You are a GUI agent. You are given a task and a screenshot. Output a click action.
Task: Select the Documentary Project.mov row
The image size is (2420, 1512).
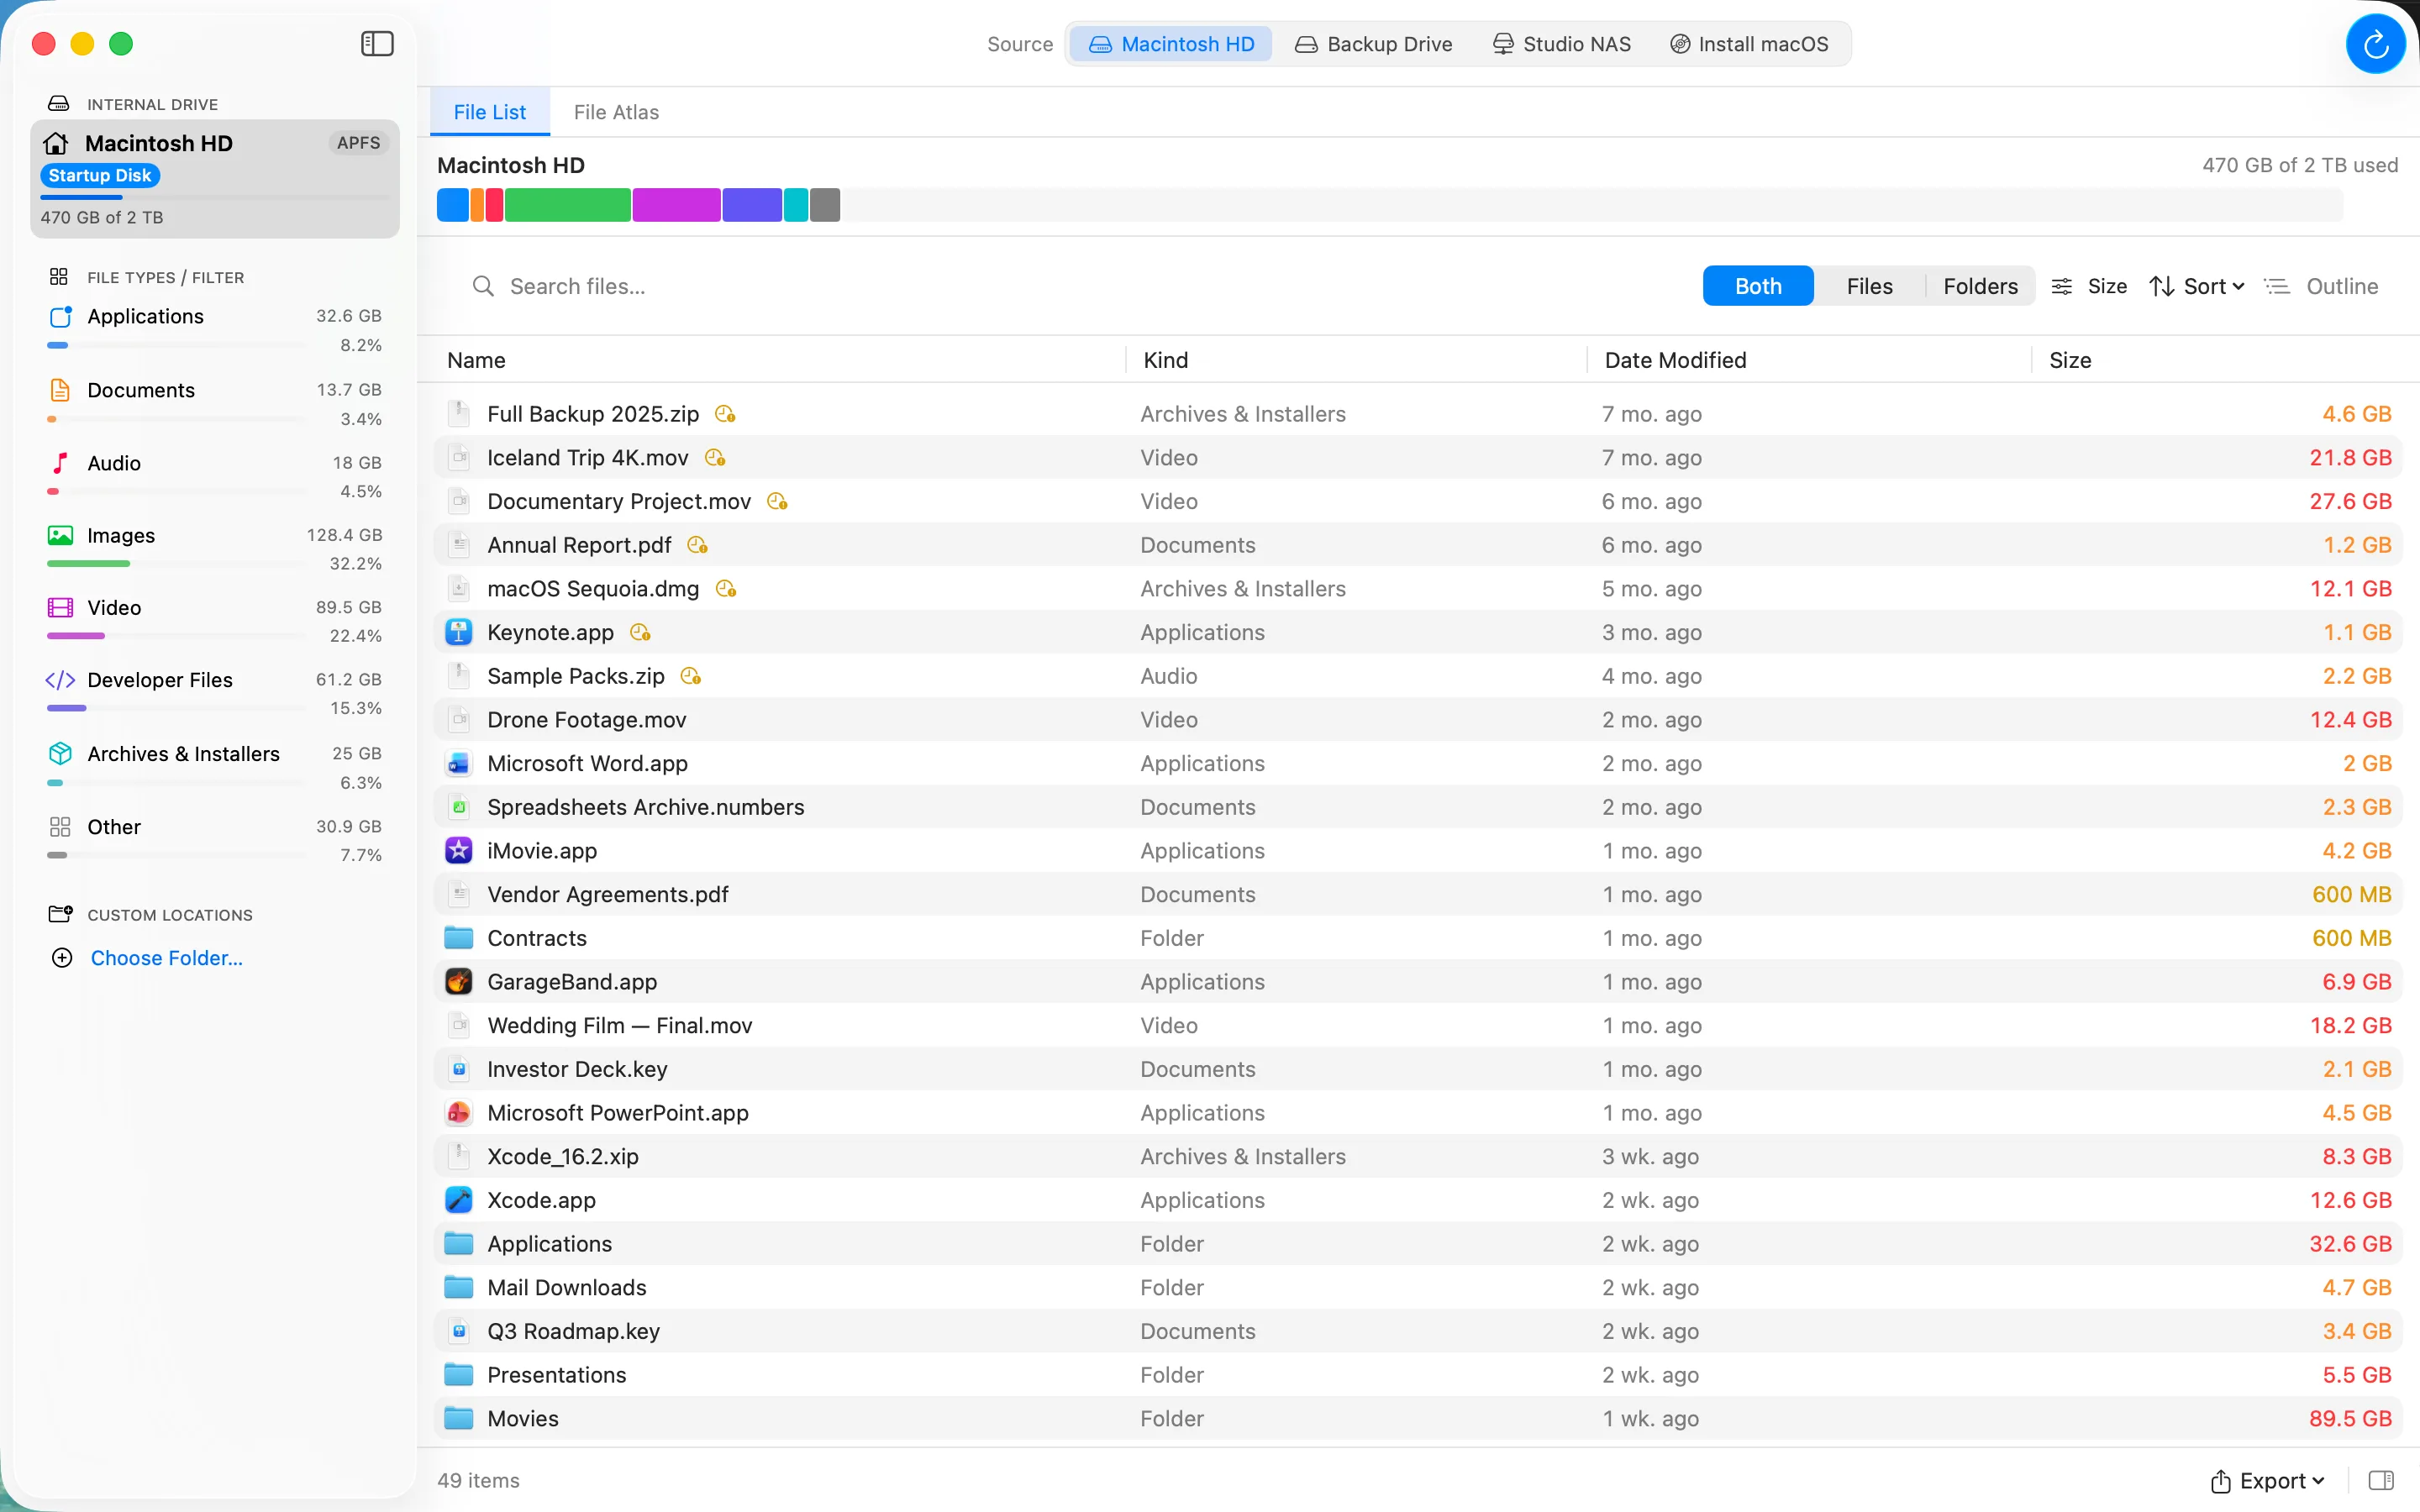1418,501
